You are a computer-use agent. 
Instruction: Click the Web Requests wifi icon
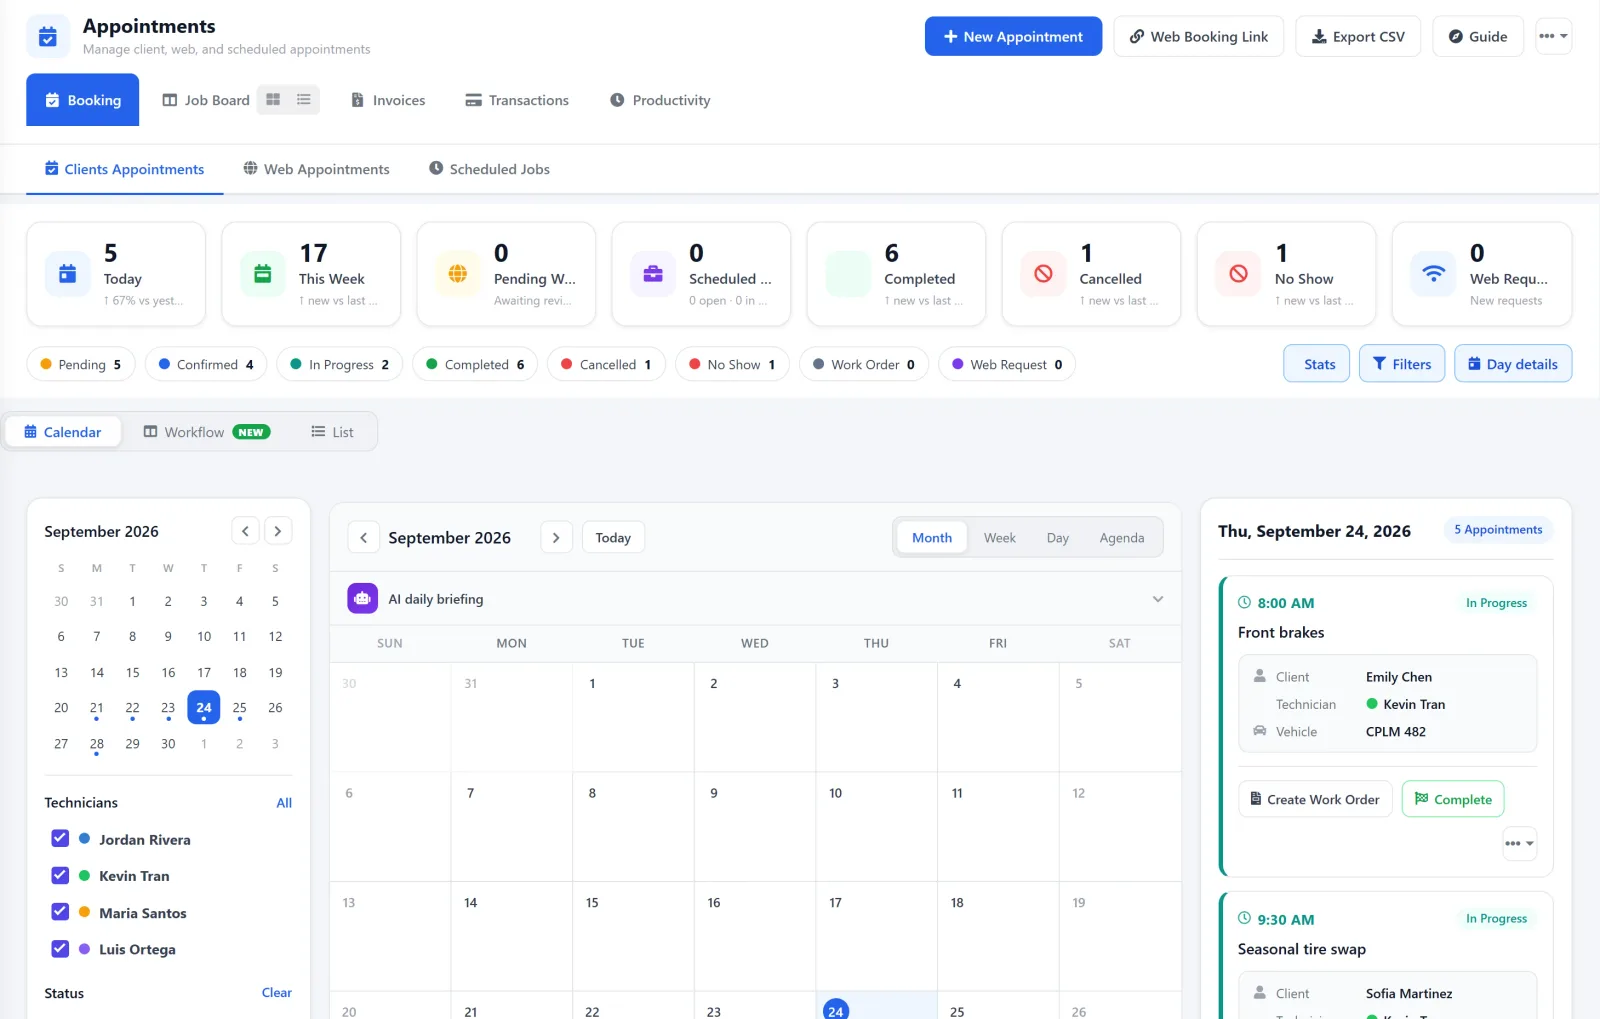(1434, 274)
